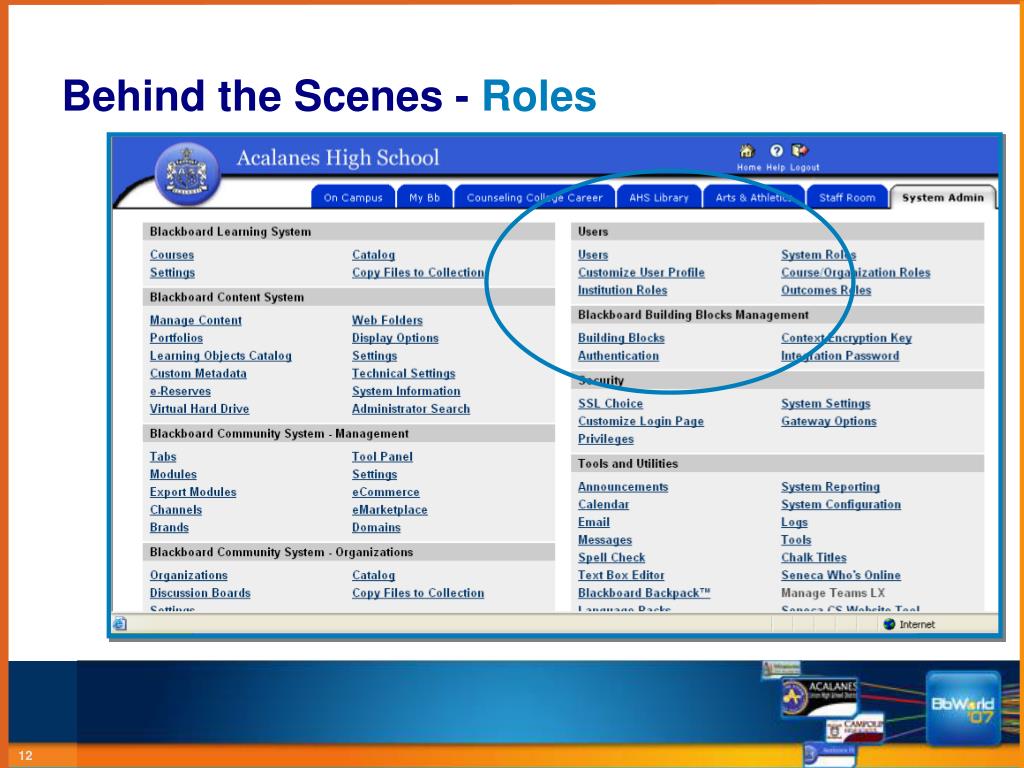Click the Brands link

[169, 527]
